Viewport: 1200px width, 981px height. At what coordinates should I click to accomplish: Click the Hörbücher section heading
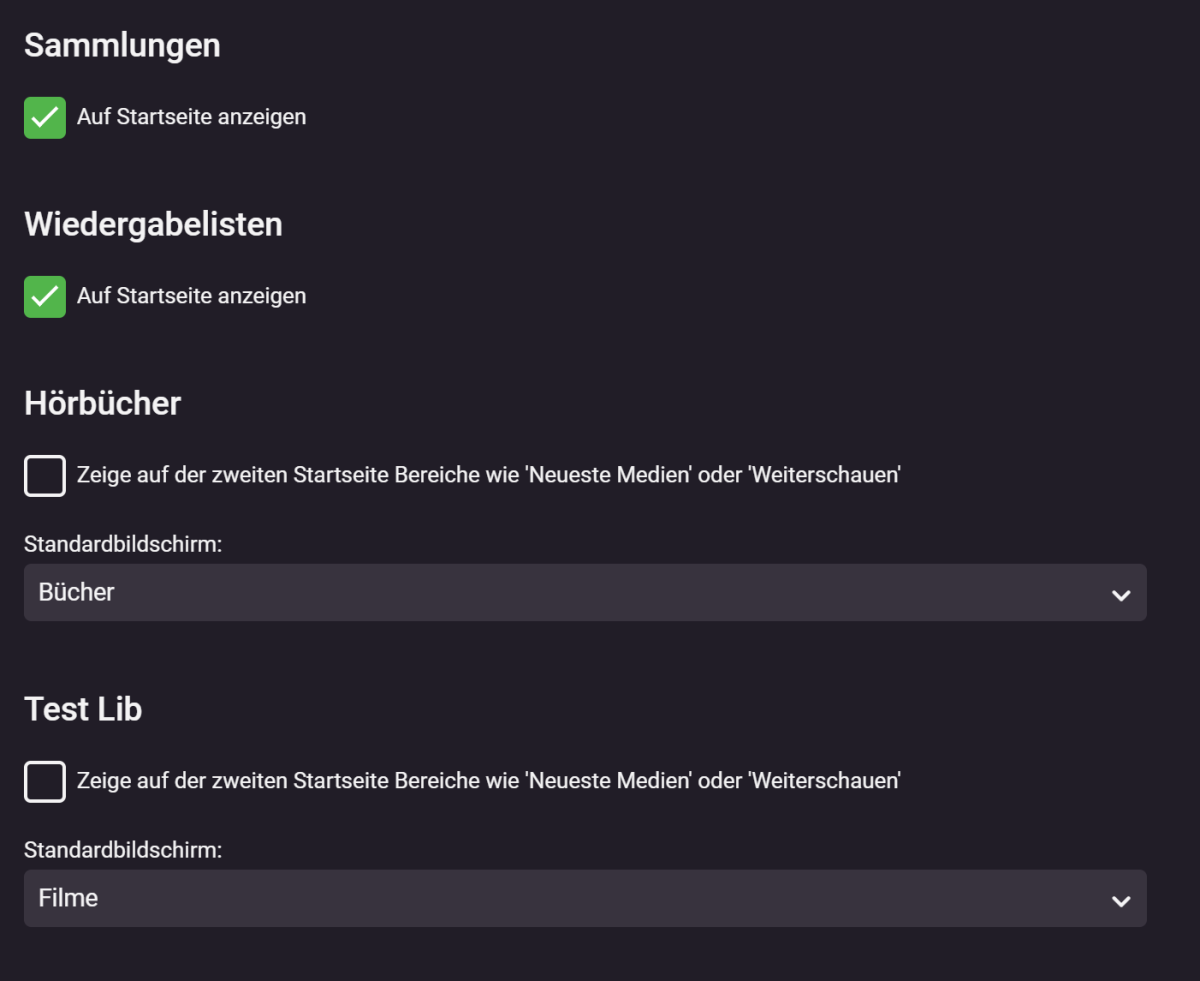pyautogui.click(x=102, y=403)
